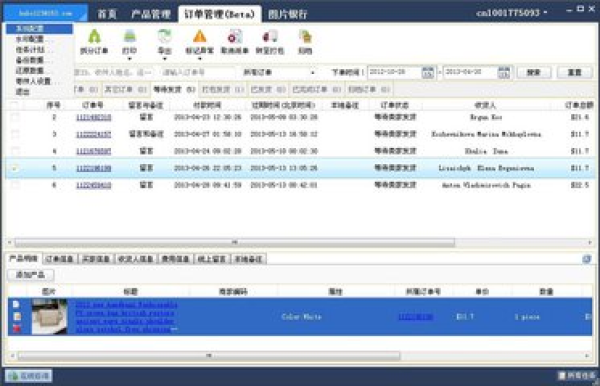Click the move-to-packing toolbar icon
The height and width of the screenshot is (386, 600).
pyautogui.click(x=270, y=37)
